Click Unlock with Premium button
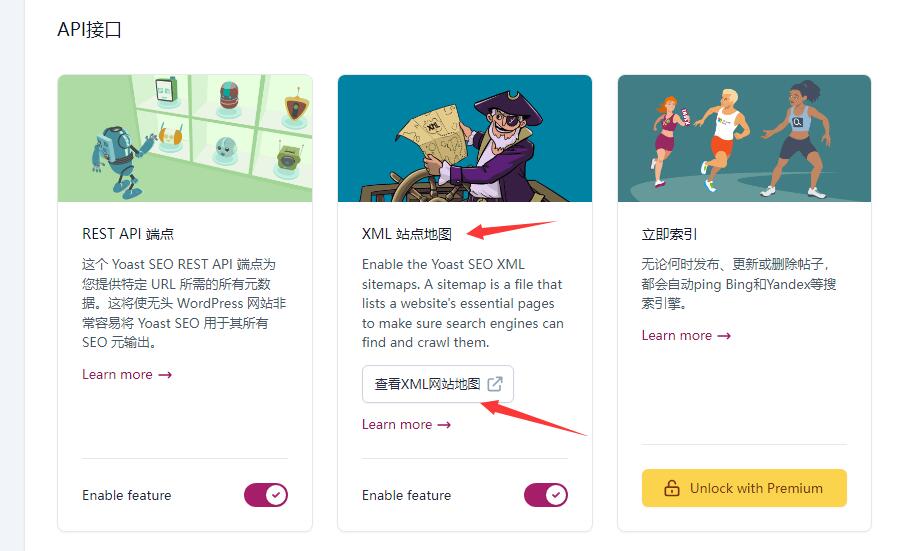The width and height of the screenshot is (900, 551). [x=744, y=488]
